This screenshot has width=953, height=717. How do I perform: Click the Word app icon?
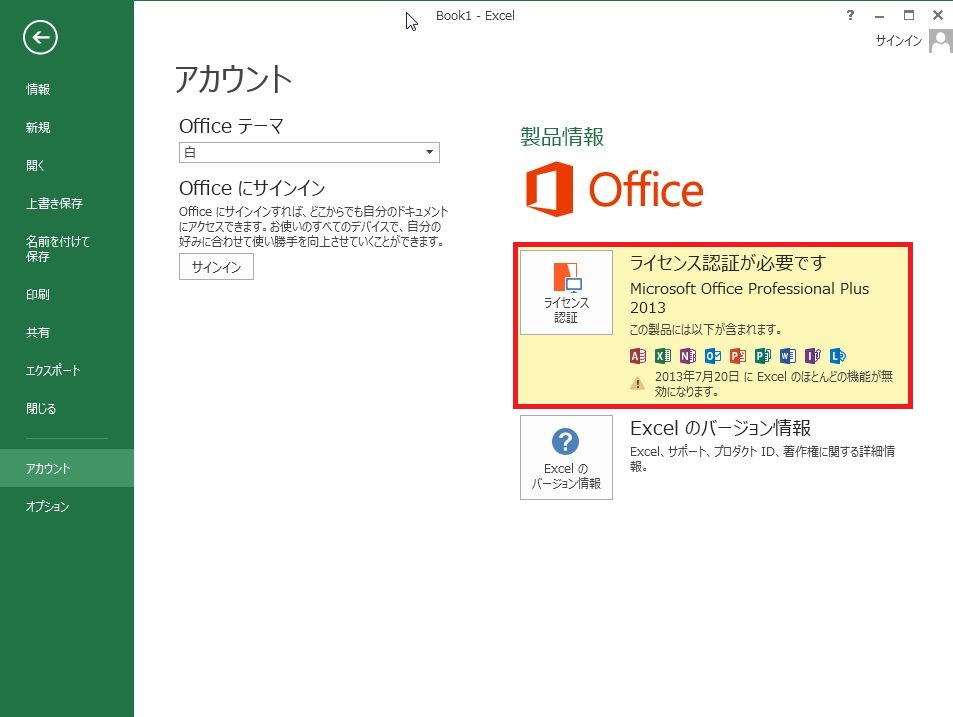787,356
